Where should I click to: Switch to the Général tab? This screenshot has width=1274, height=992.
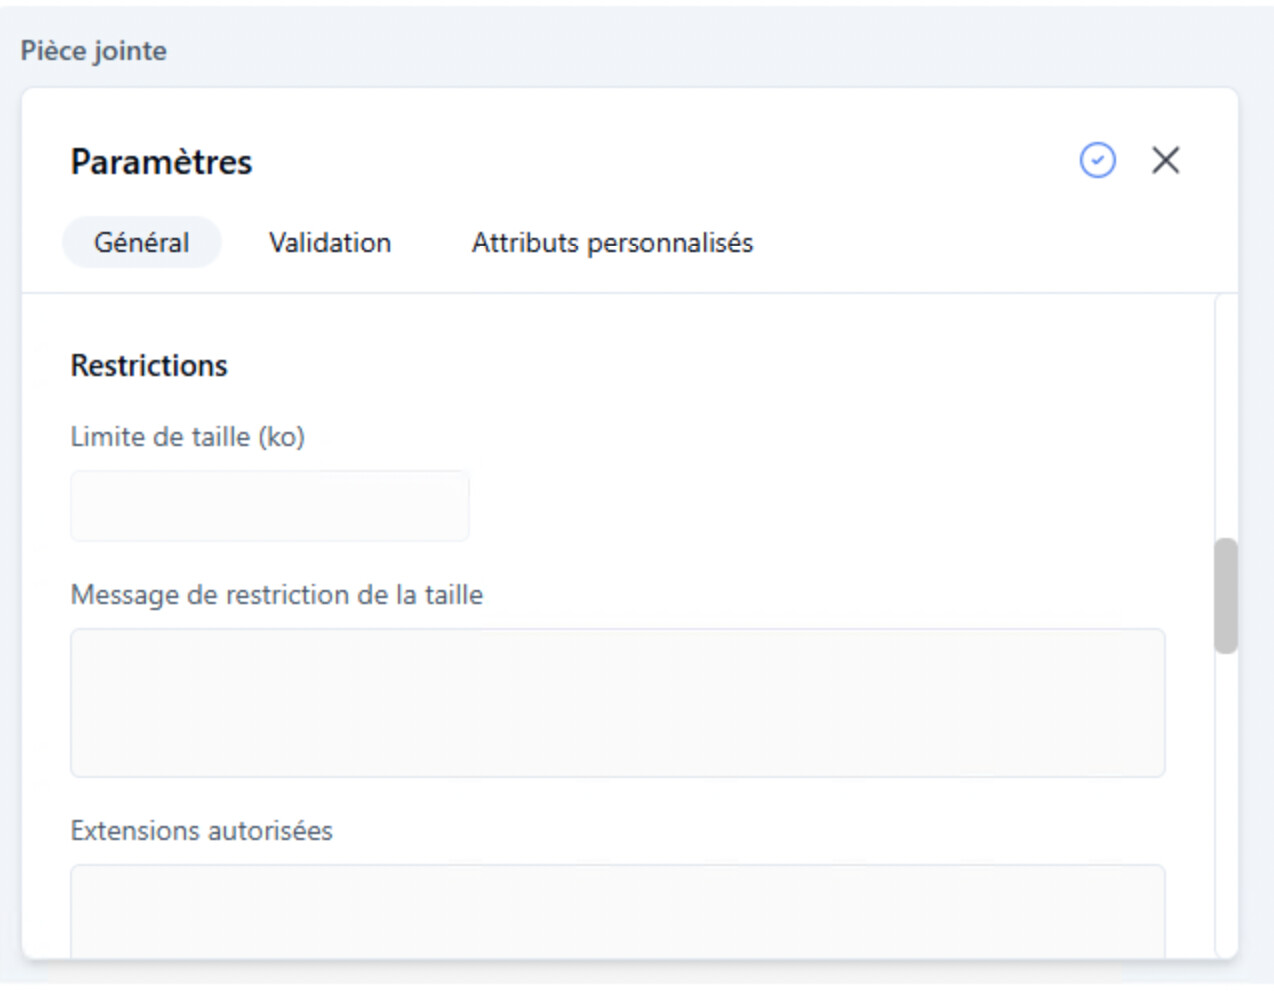pos(141,243)
